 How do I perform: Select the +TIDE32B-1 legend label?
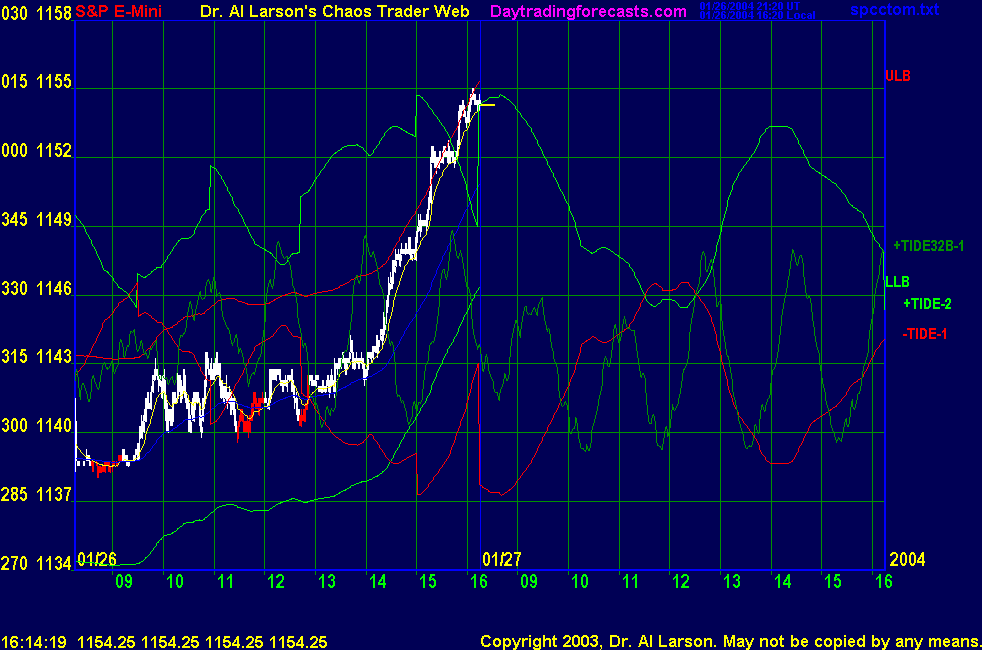(x=928, y=245)
